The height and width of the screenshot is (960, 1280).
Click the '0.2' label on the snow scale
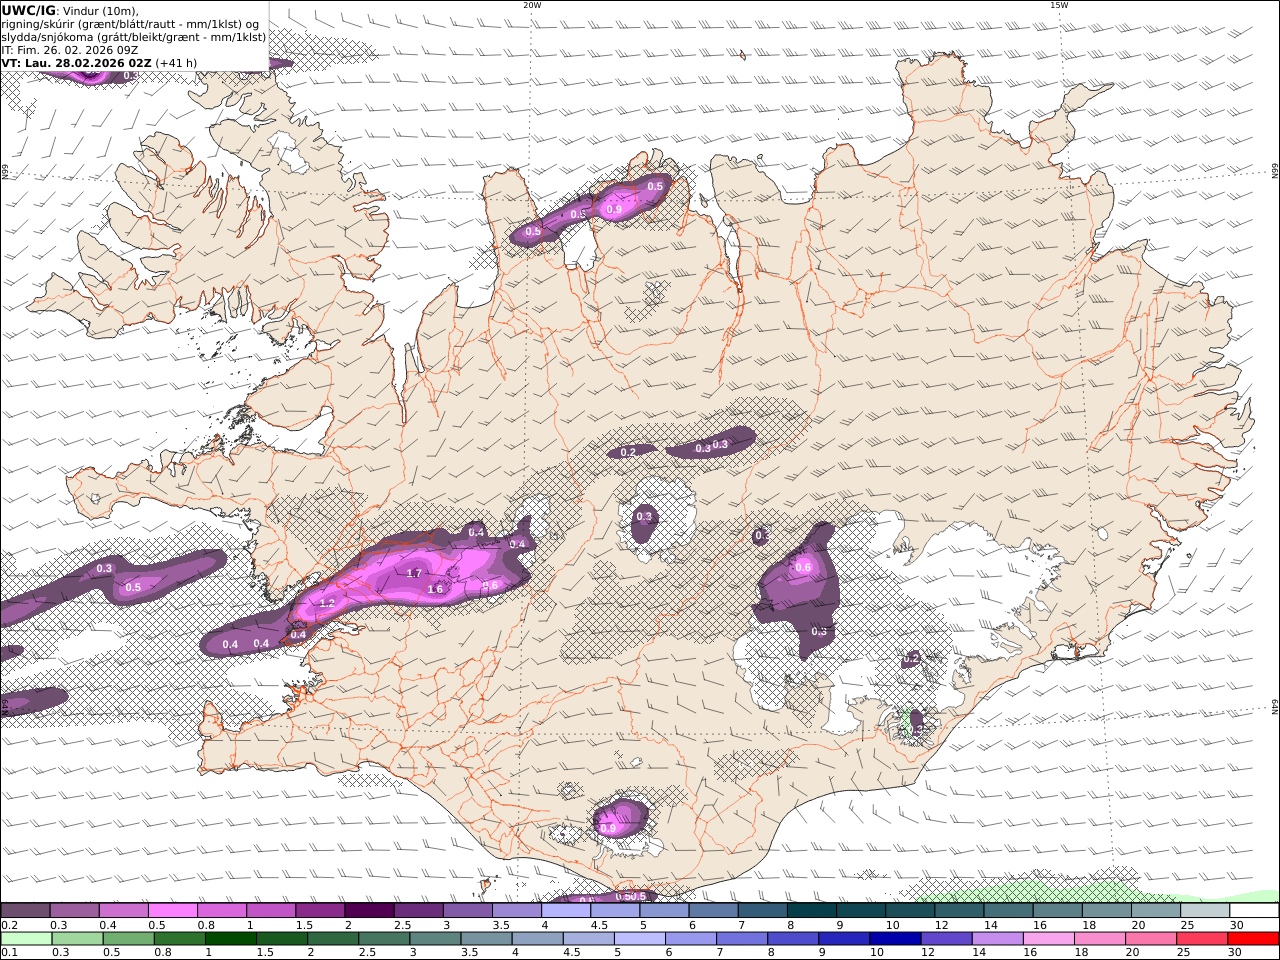pos(8,925)
